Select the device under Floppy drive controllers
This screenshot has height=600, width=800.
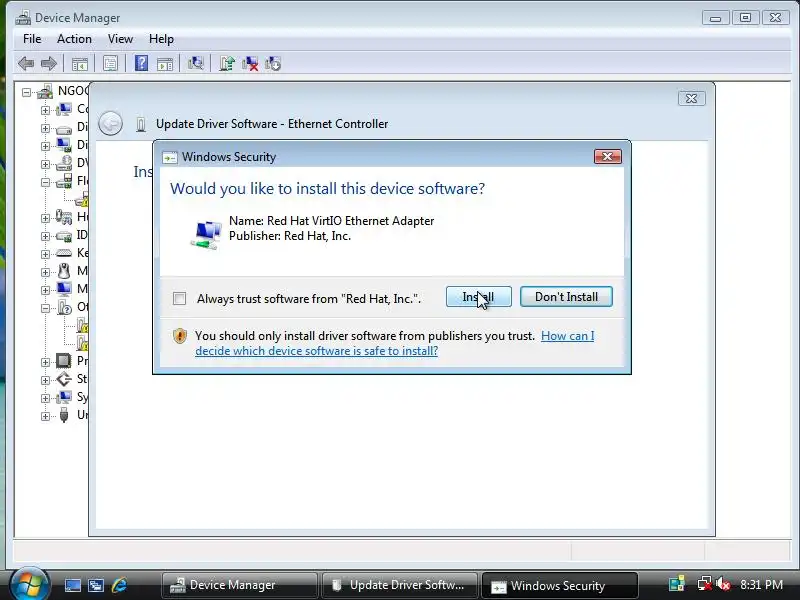point(82,199)
